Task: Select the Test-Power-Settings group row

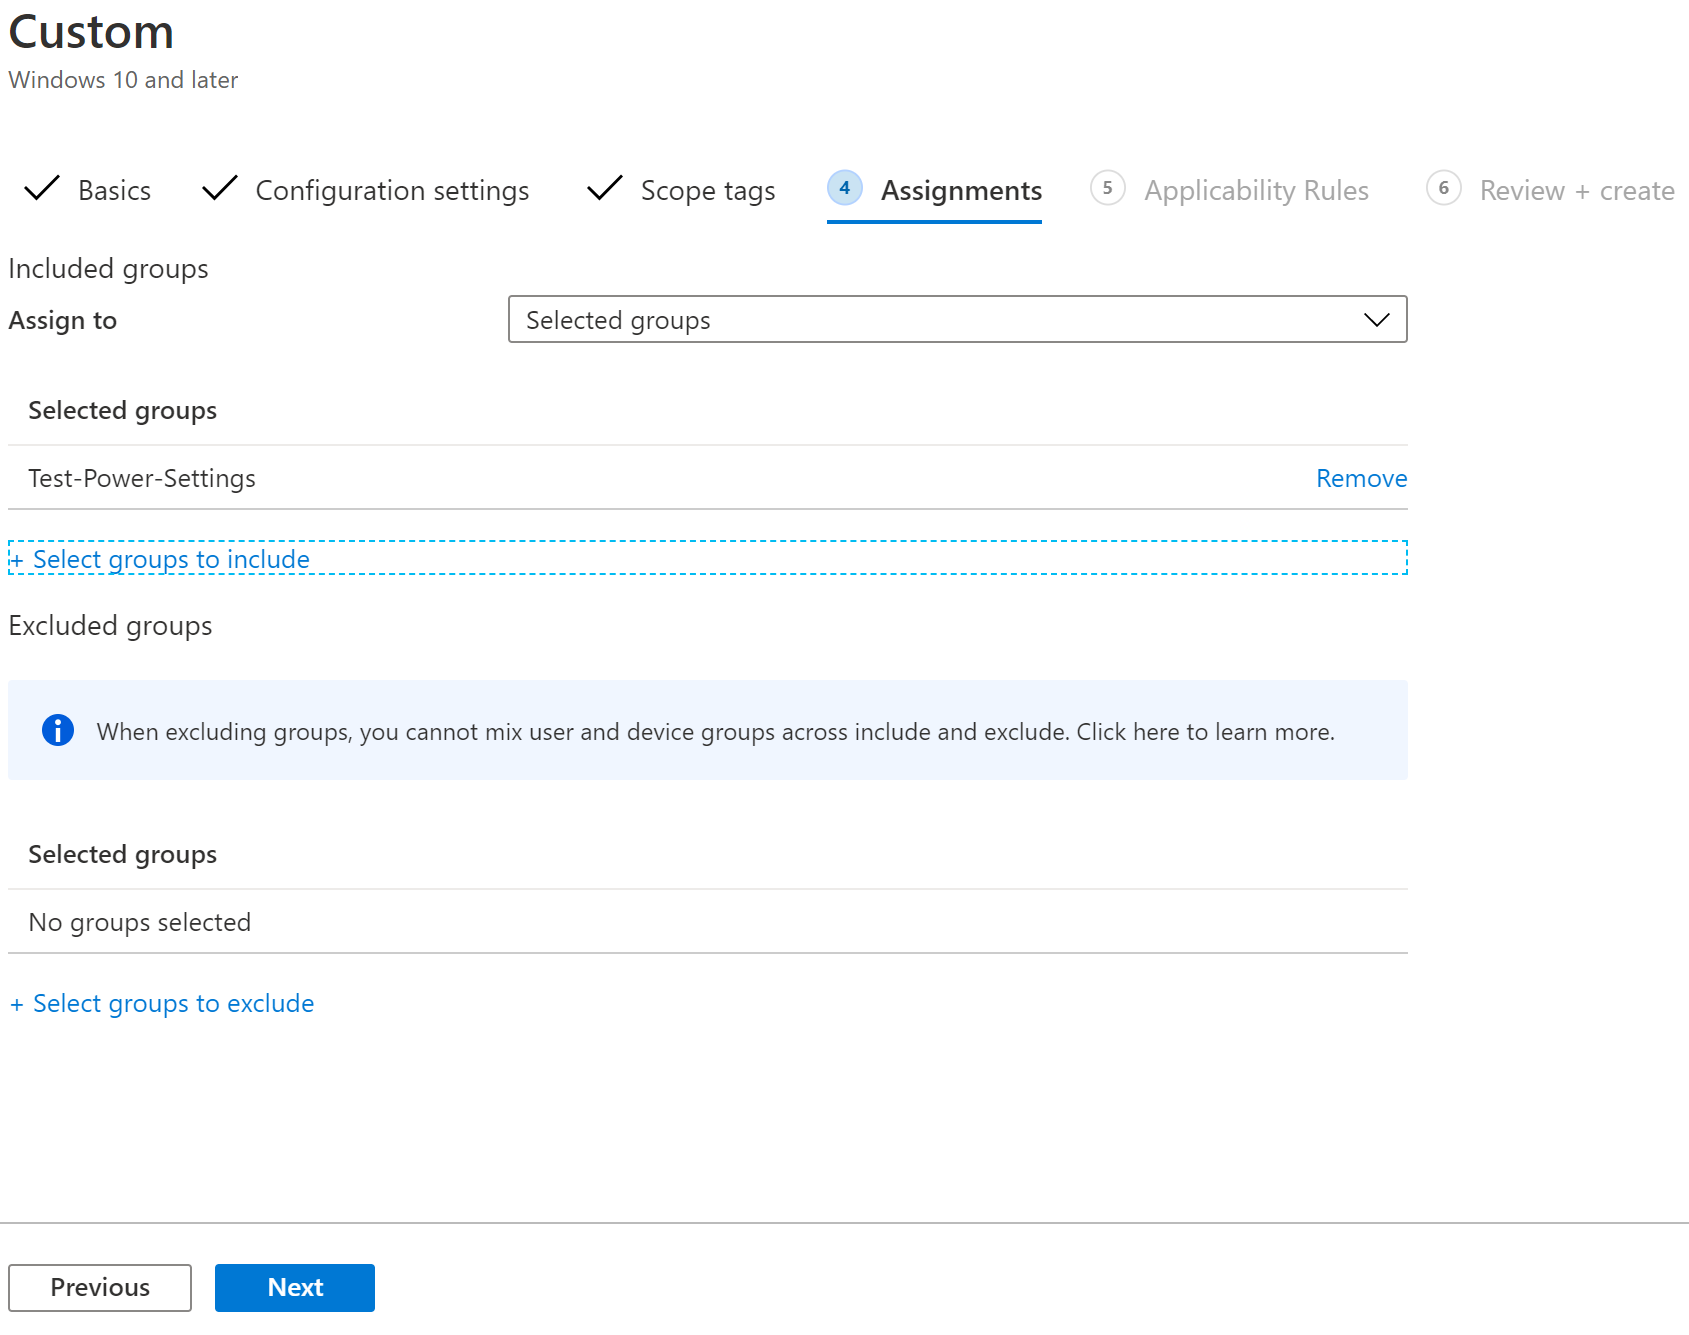Action: click(x=143, y=478)
